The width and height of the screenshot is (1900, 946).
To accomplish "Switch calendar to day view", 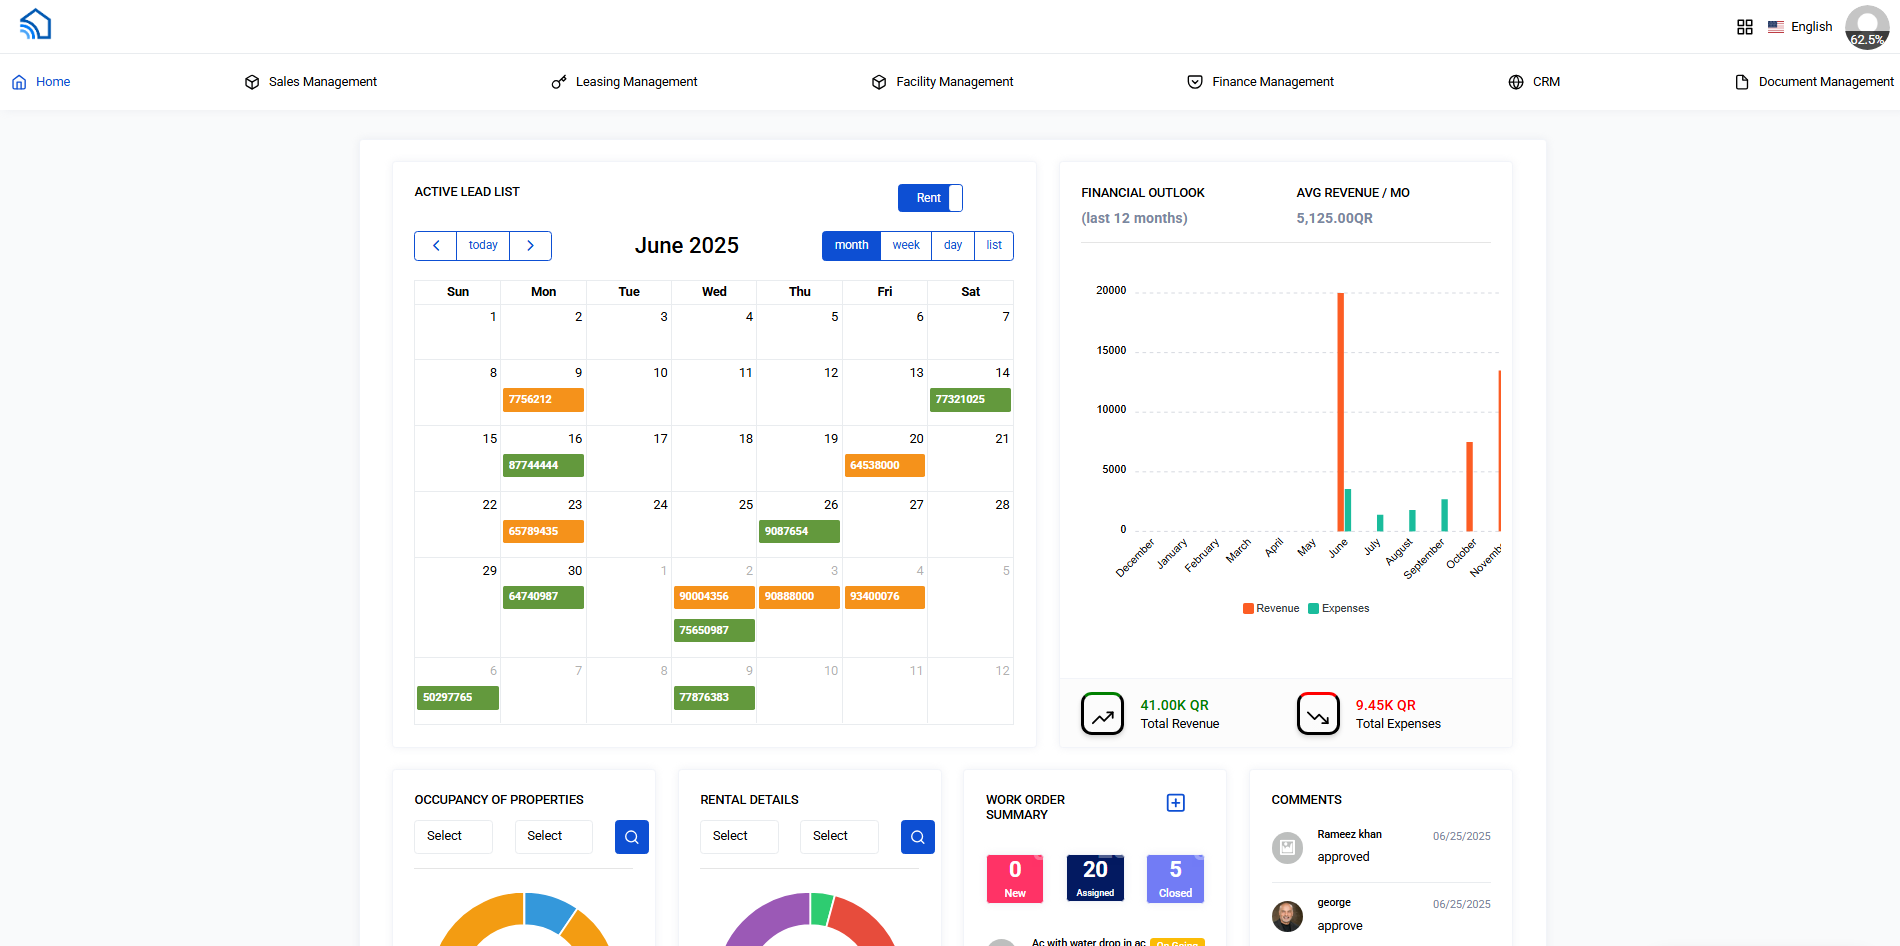I will [953, 246].
